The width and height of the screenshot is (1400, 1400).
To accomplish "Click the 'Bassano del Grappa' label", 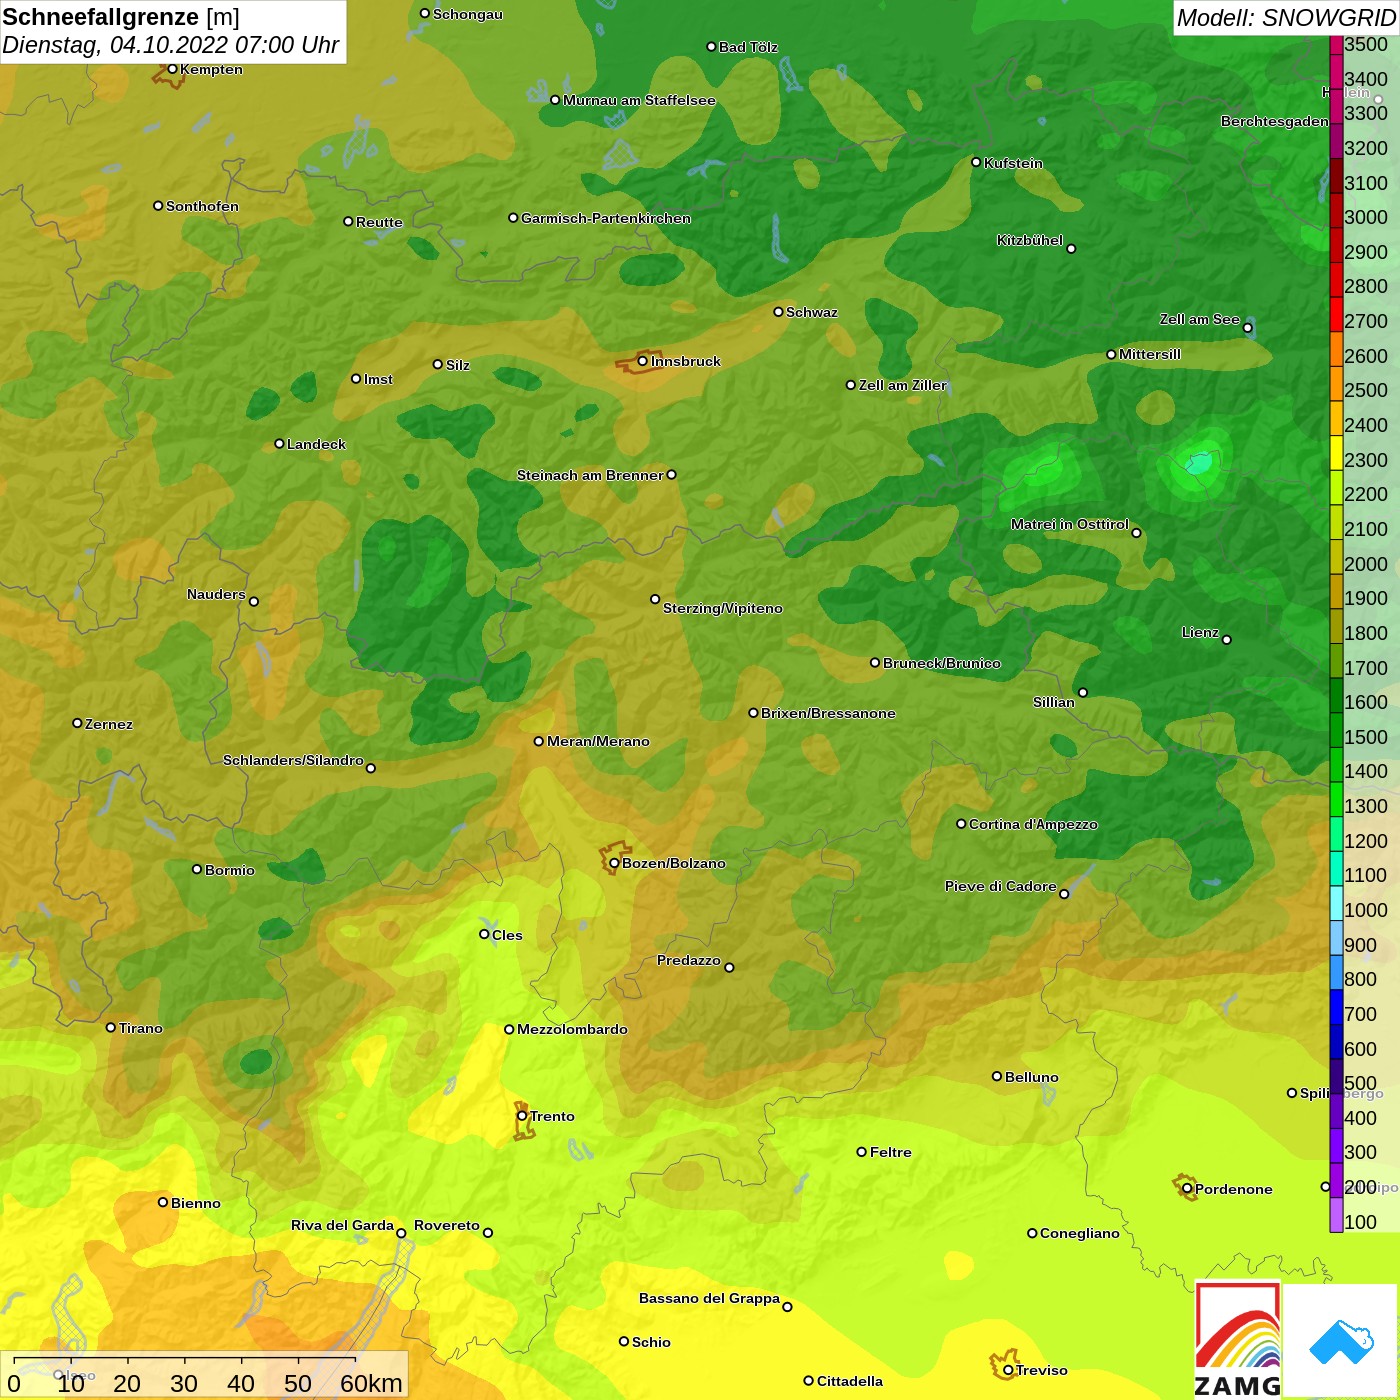I will point(710,1298).
